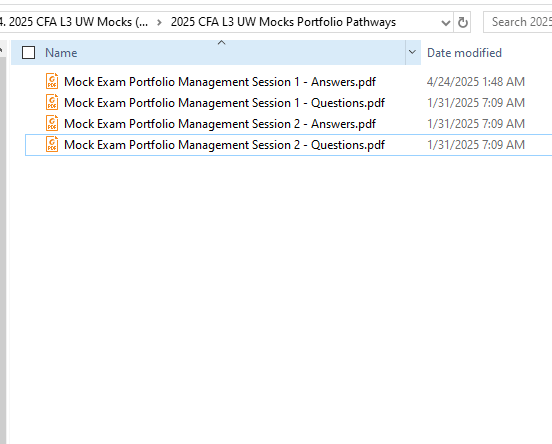
Task: Select Mock Exam Session 1 - Answers.pdf
Action: tap(220, 82)
